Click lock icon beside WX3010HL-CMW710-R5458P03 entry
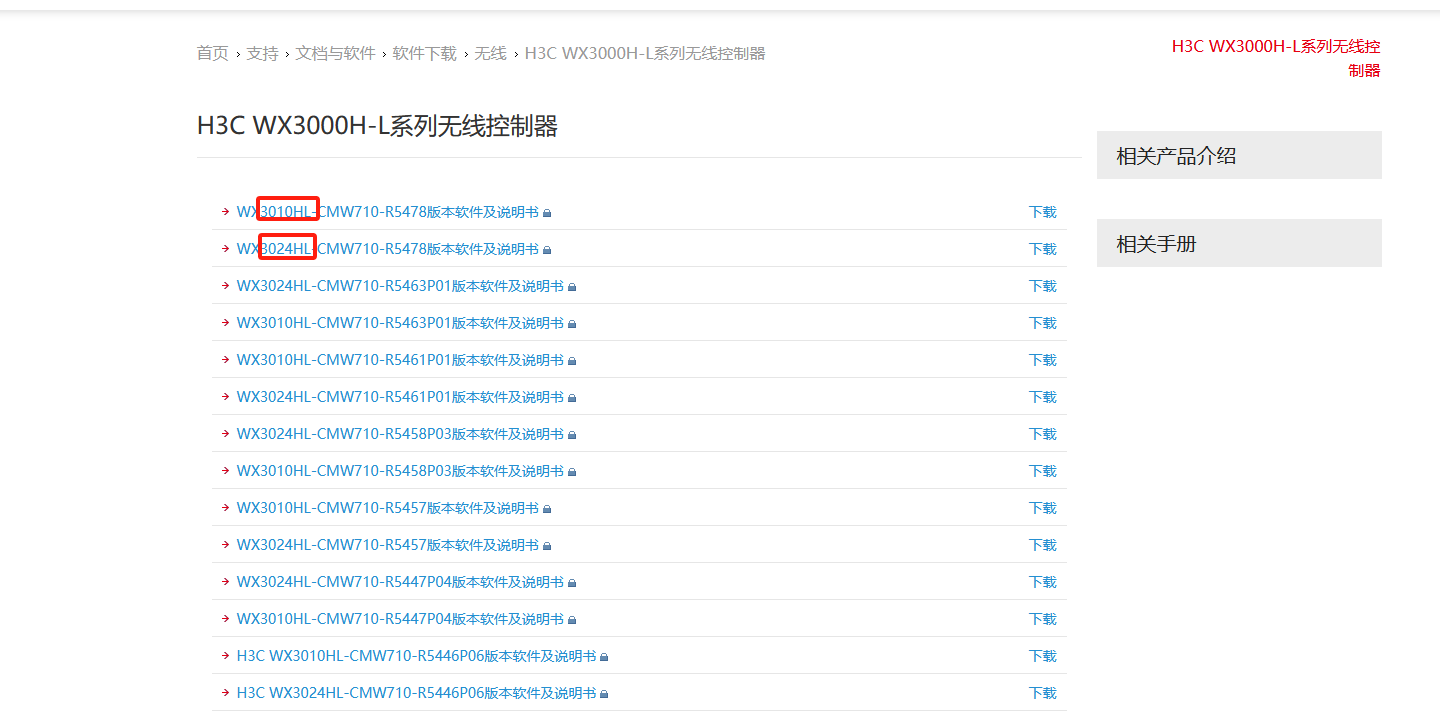Image resolution: width=1440 pixels, height=717 pixels. (x=572, y=472)
